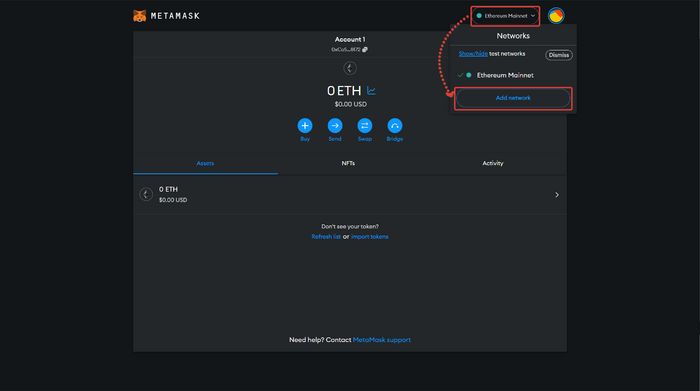
Task: Switch to the Activity tab
Action: [x=493, y=163]
